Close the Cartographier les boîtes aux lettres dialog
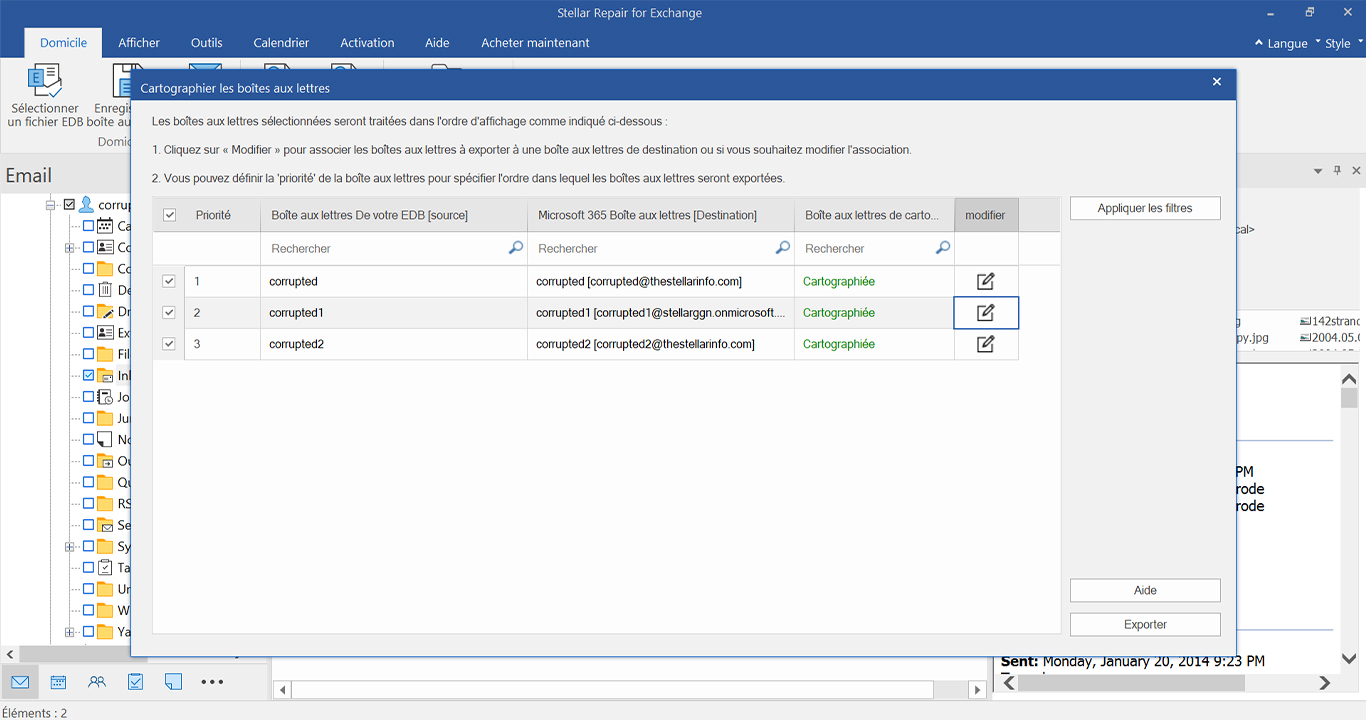Viewport: 1366px width, 720px height. 1217,82
